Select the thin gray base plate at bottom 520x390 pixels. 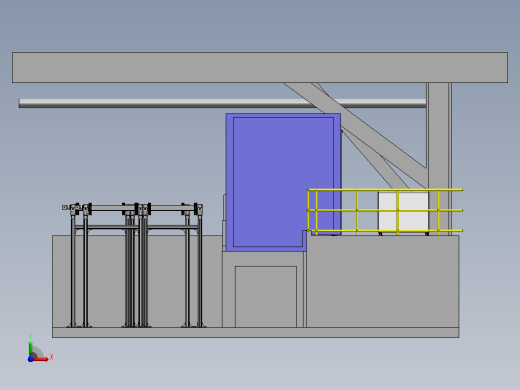256,332
